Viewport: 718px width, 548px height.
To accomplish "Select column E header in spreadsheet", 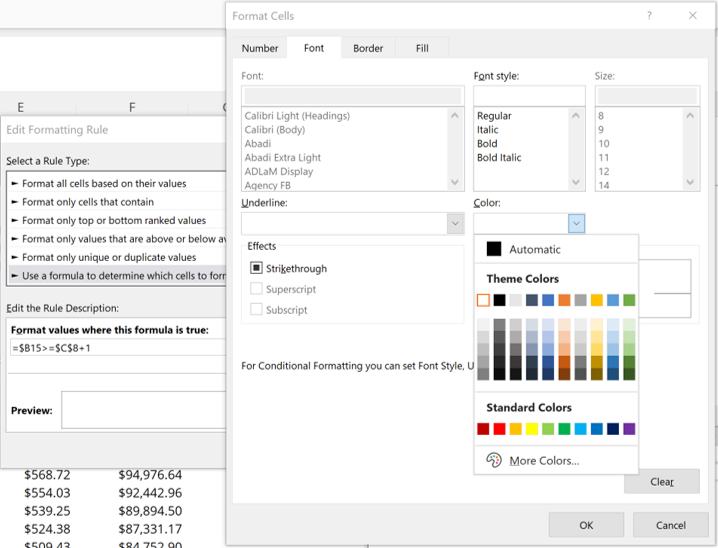I will click(x=21, y=107).
